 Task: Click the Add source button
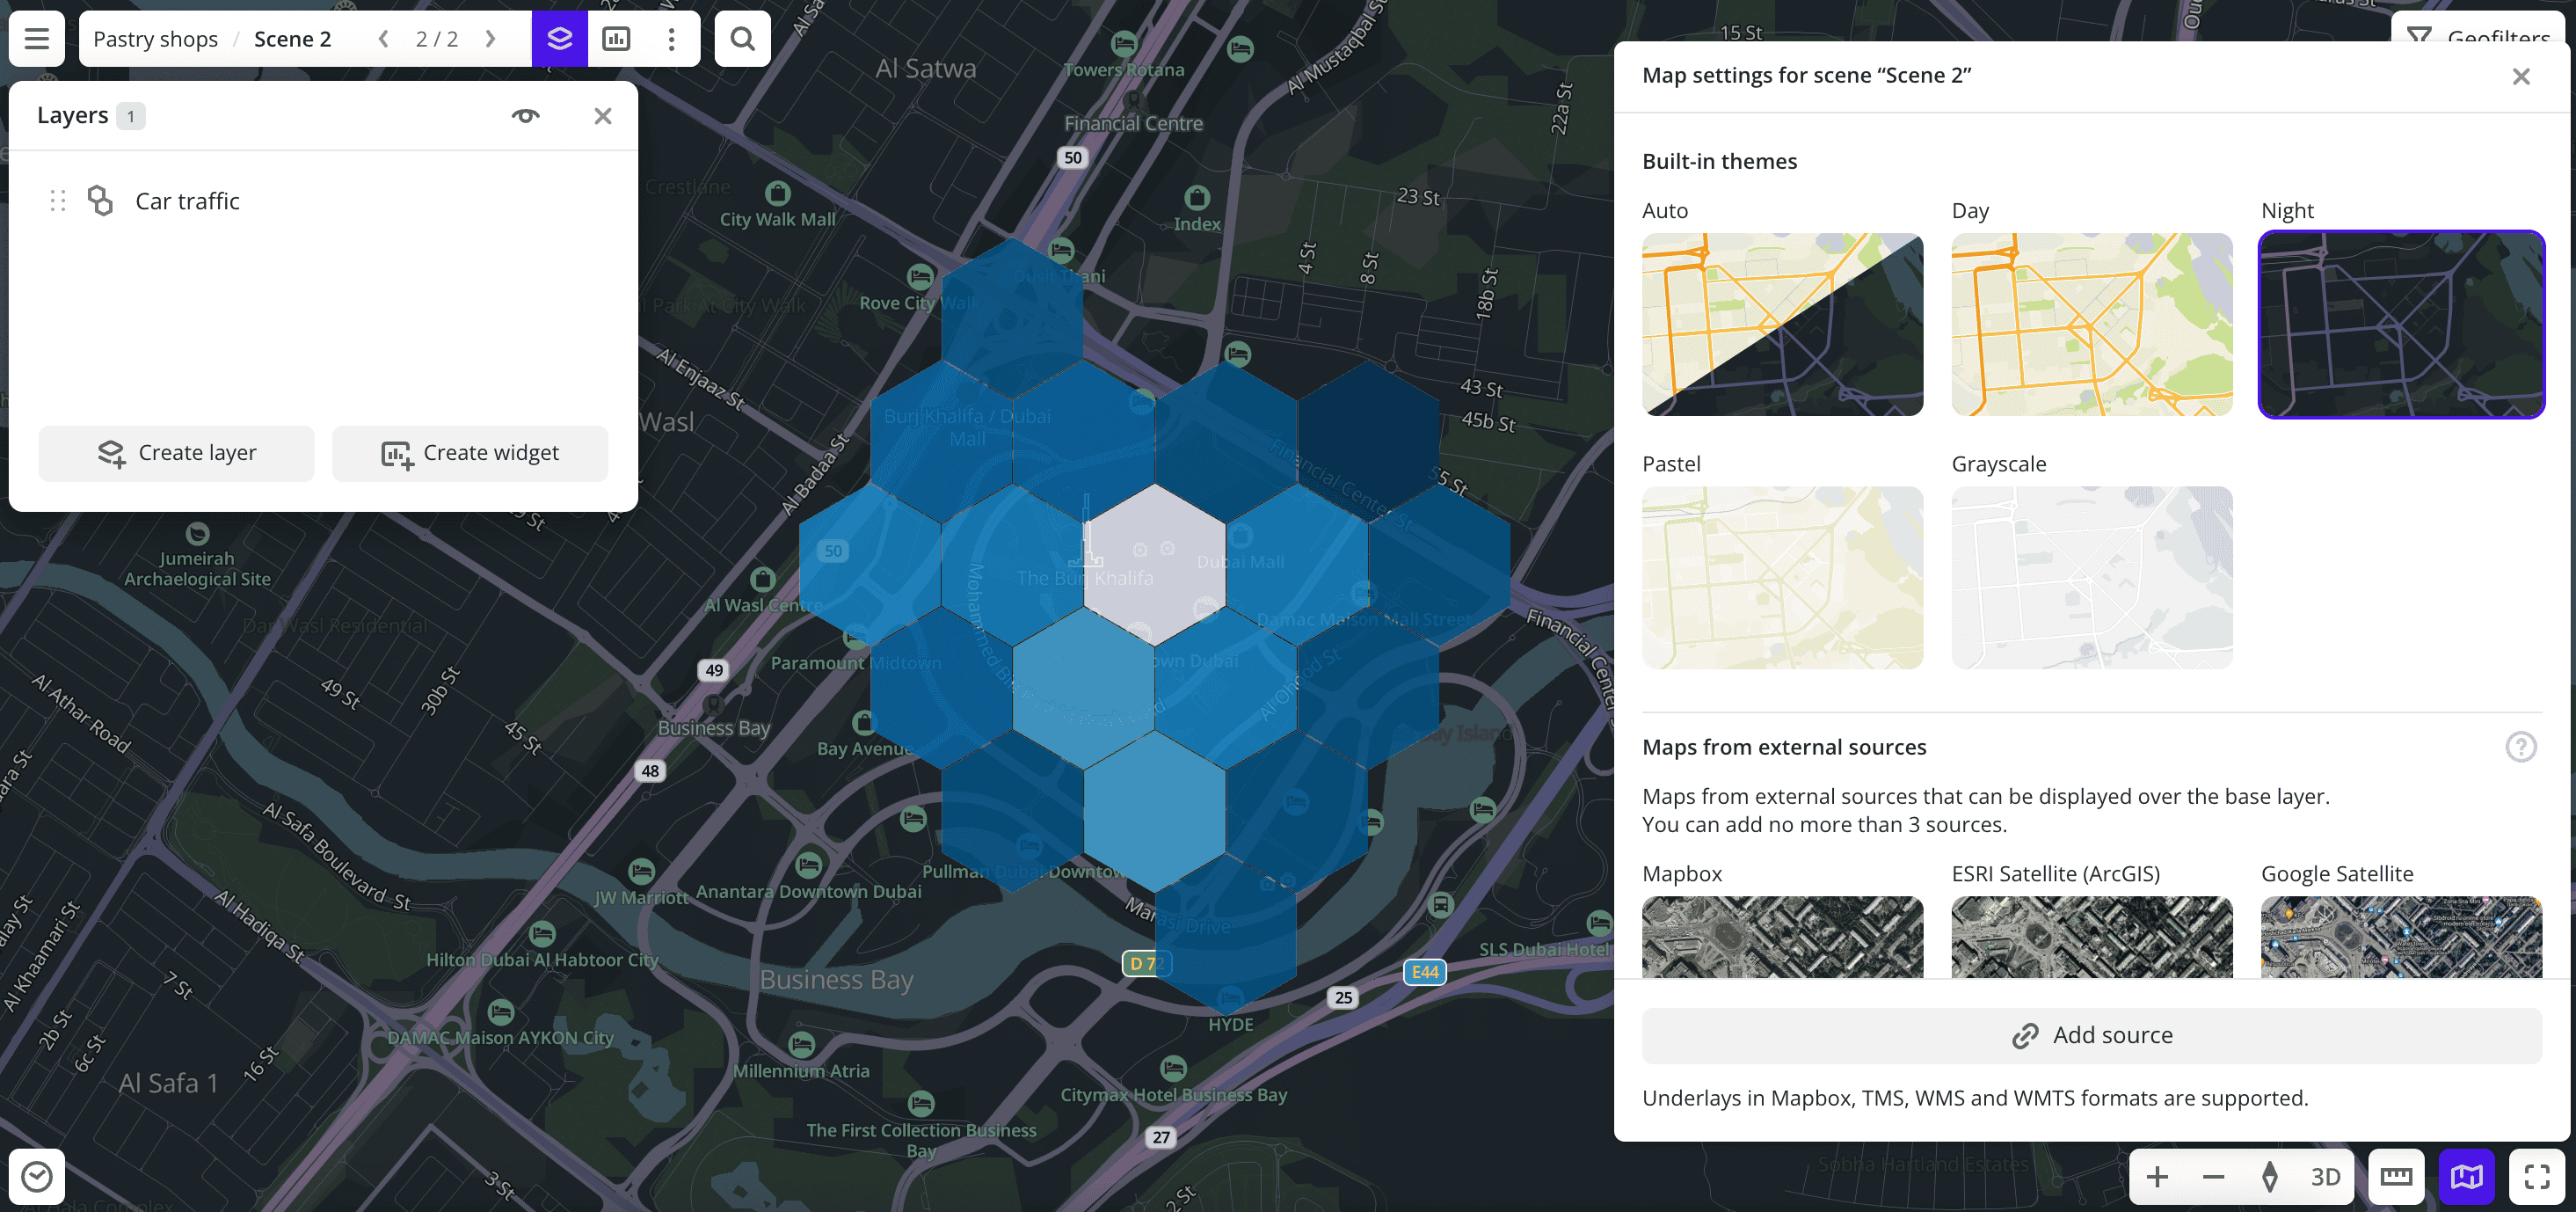(x=2091, y=1035)
